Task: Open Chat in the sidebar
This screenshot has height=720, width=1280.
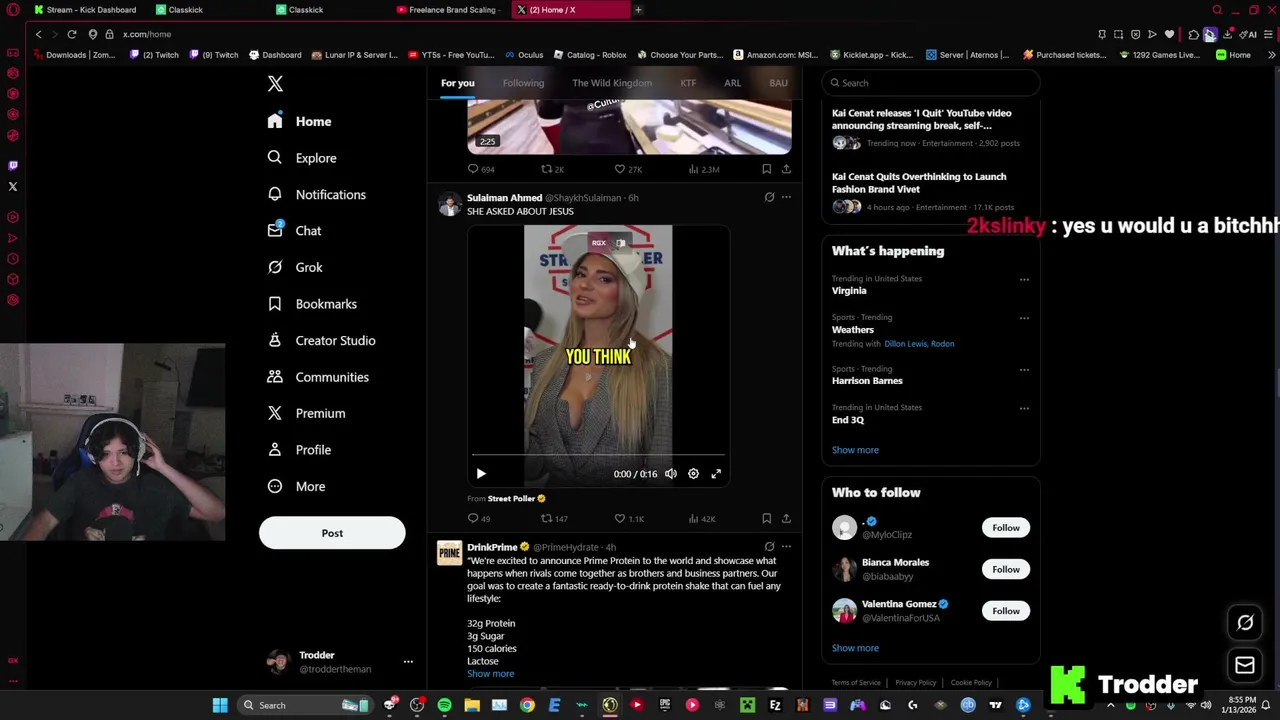Action: coord(294,231)
